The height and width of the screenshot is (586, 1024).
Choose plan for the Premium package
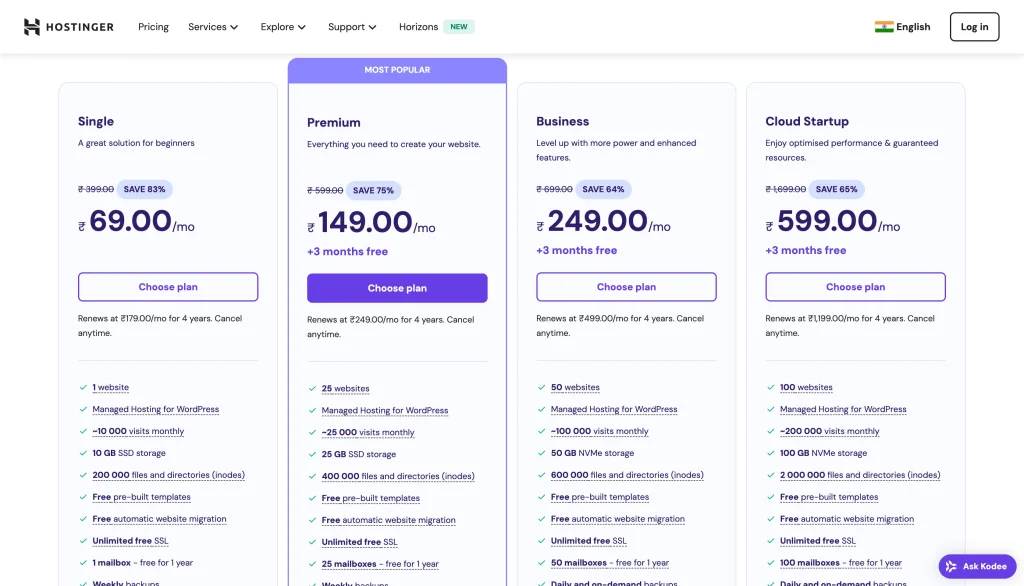click(397, 287)
